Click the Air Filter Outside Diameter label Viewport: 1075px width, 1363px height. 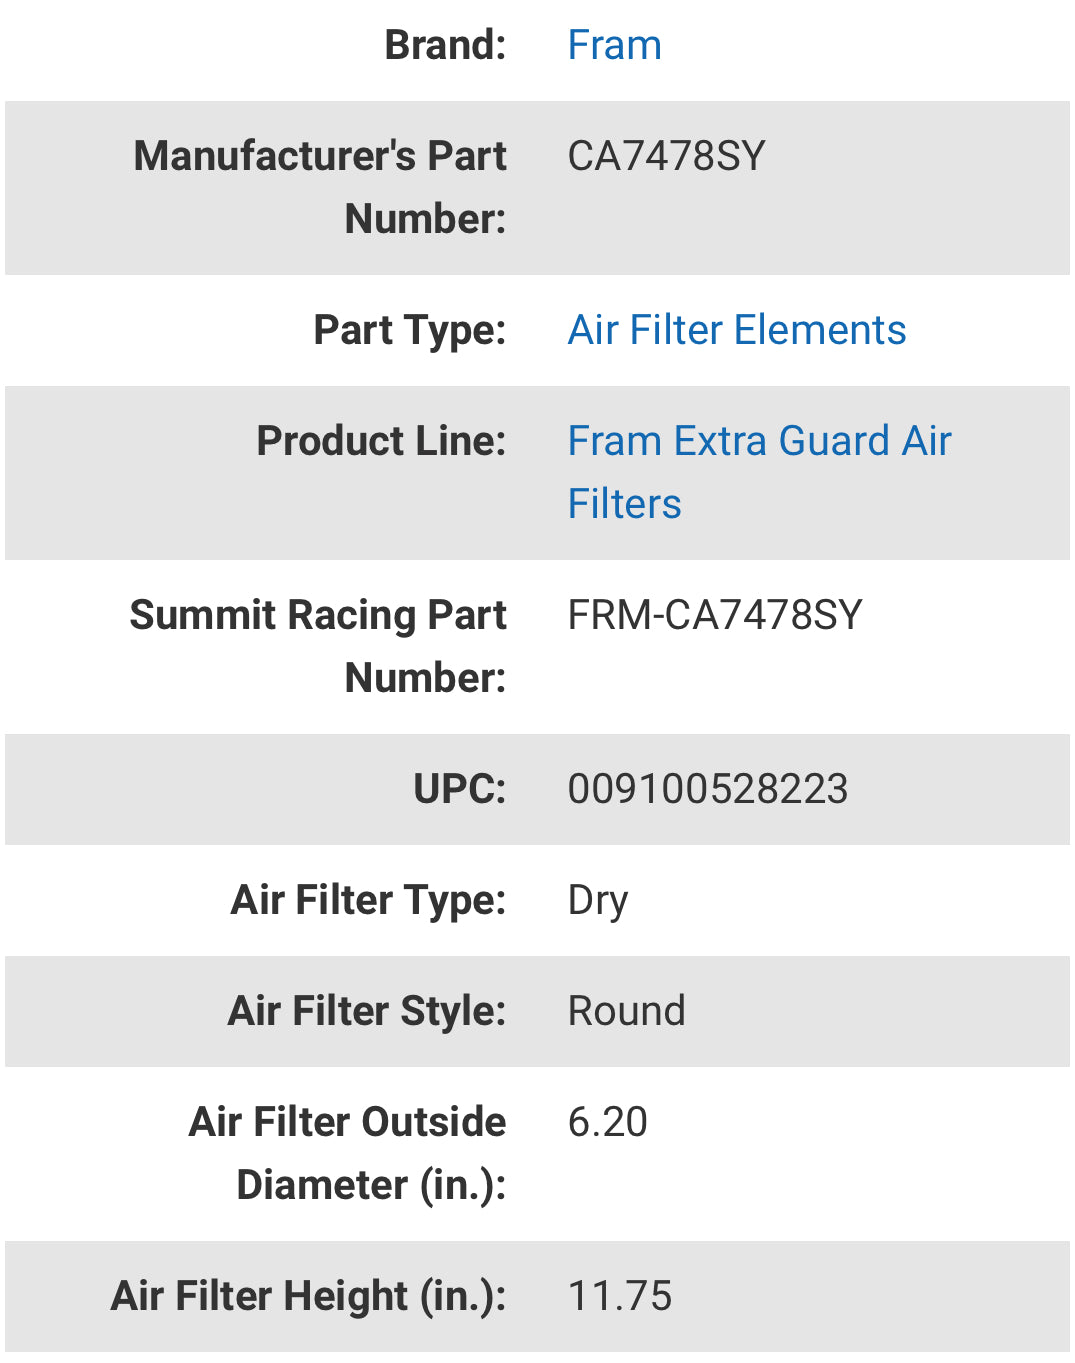pyautogui.click(x=348, y=1153)
